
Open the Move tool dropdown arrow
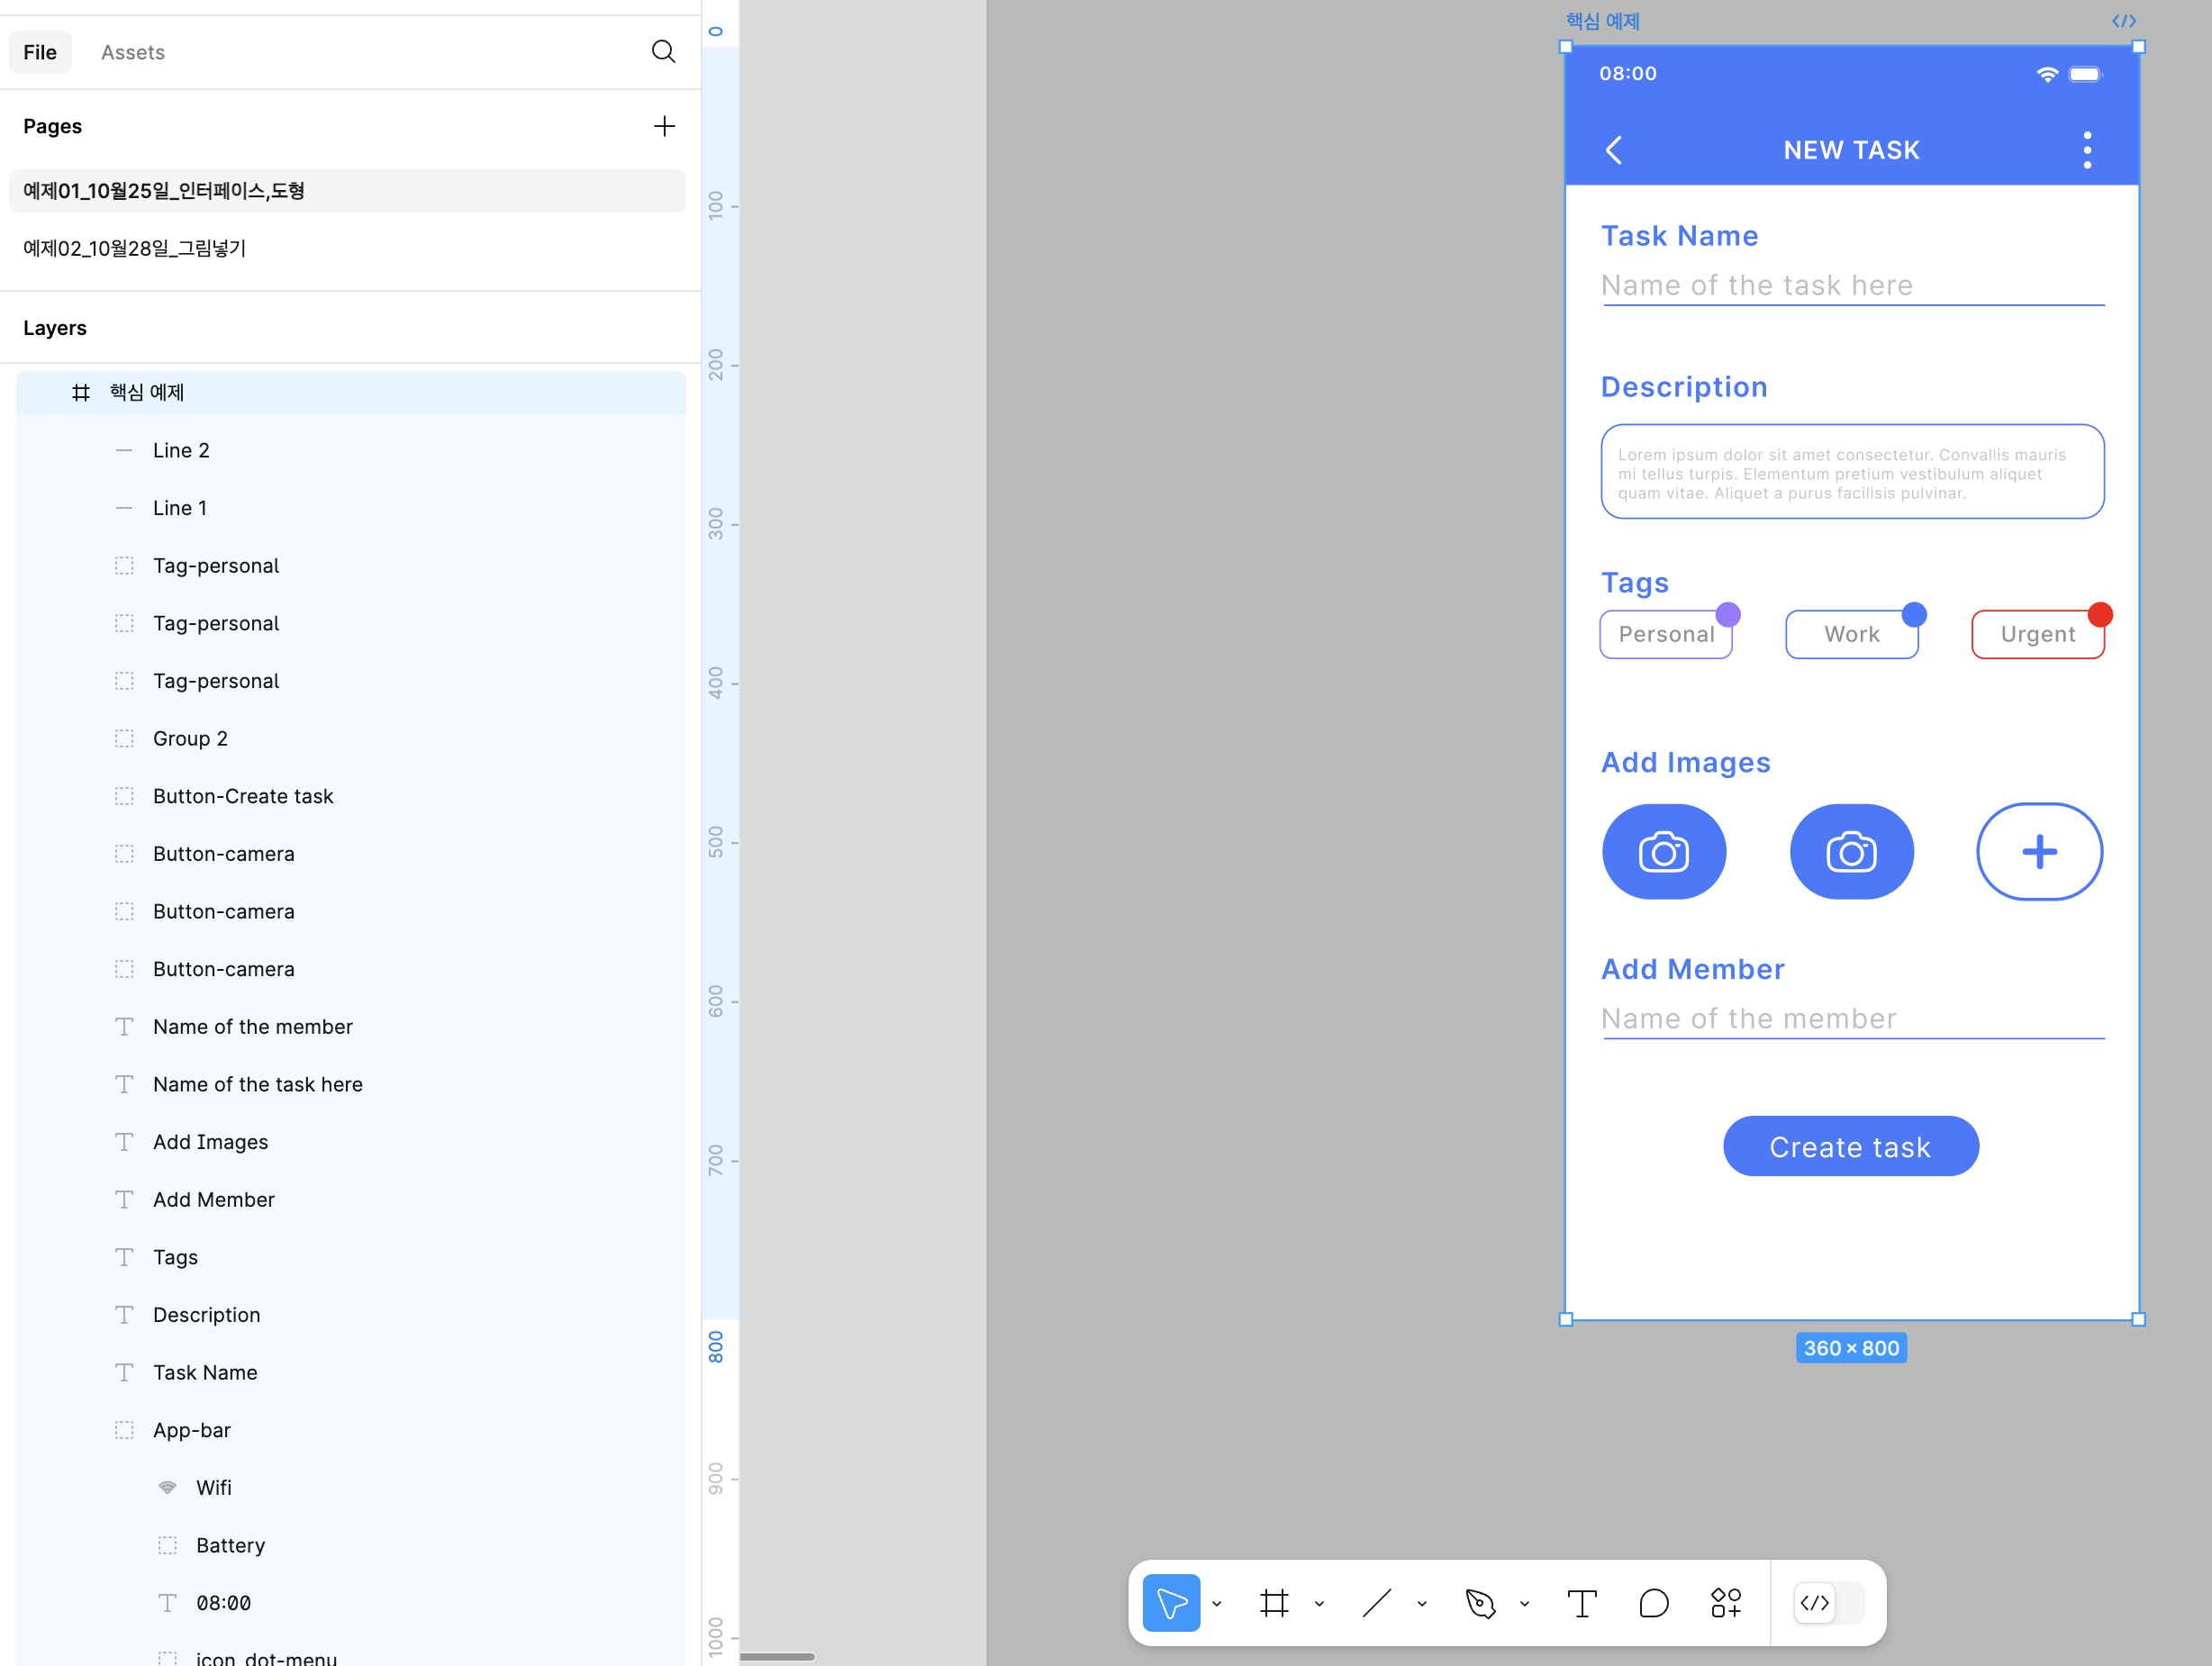click(x=1217, y=1604)
